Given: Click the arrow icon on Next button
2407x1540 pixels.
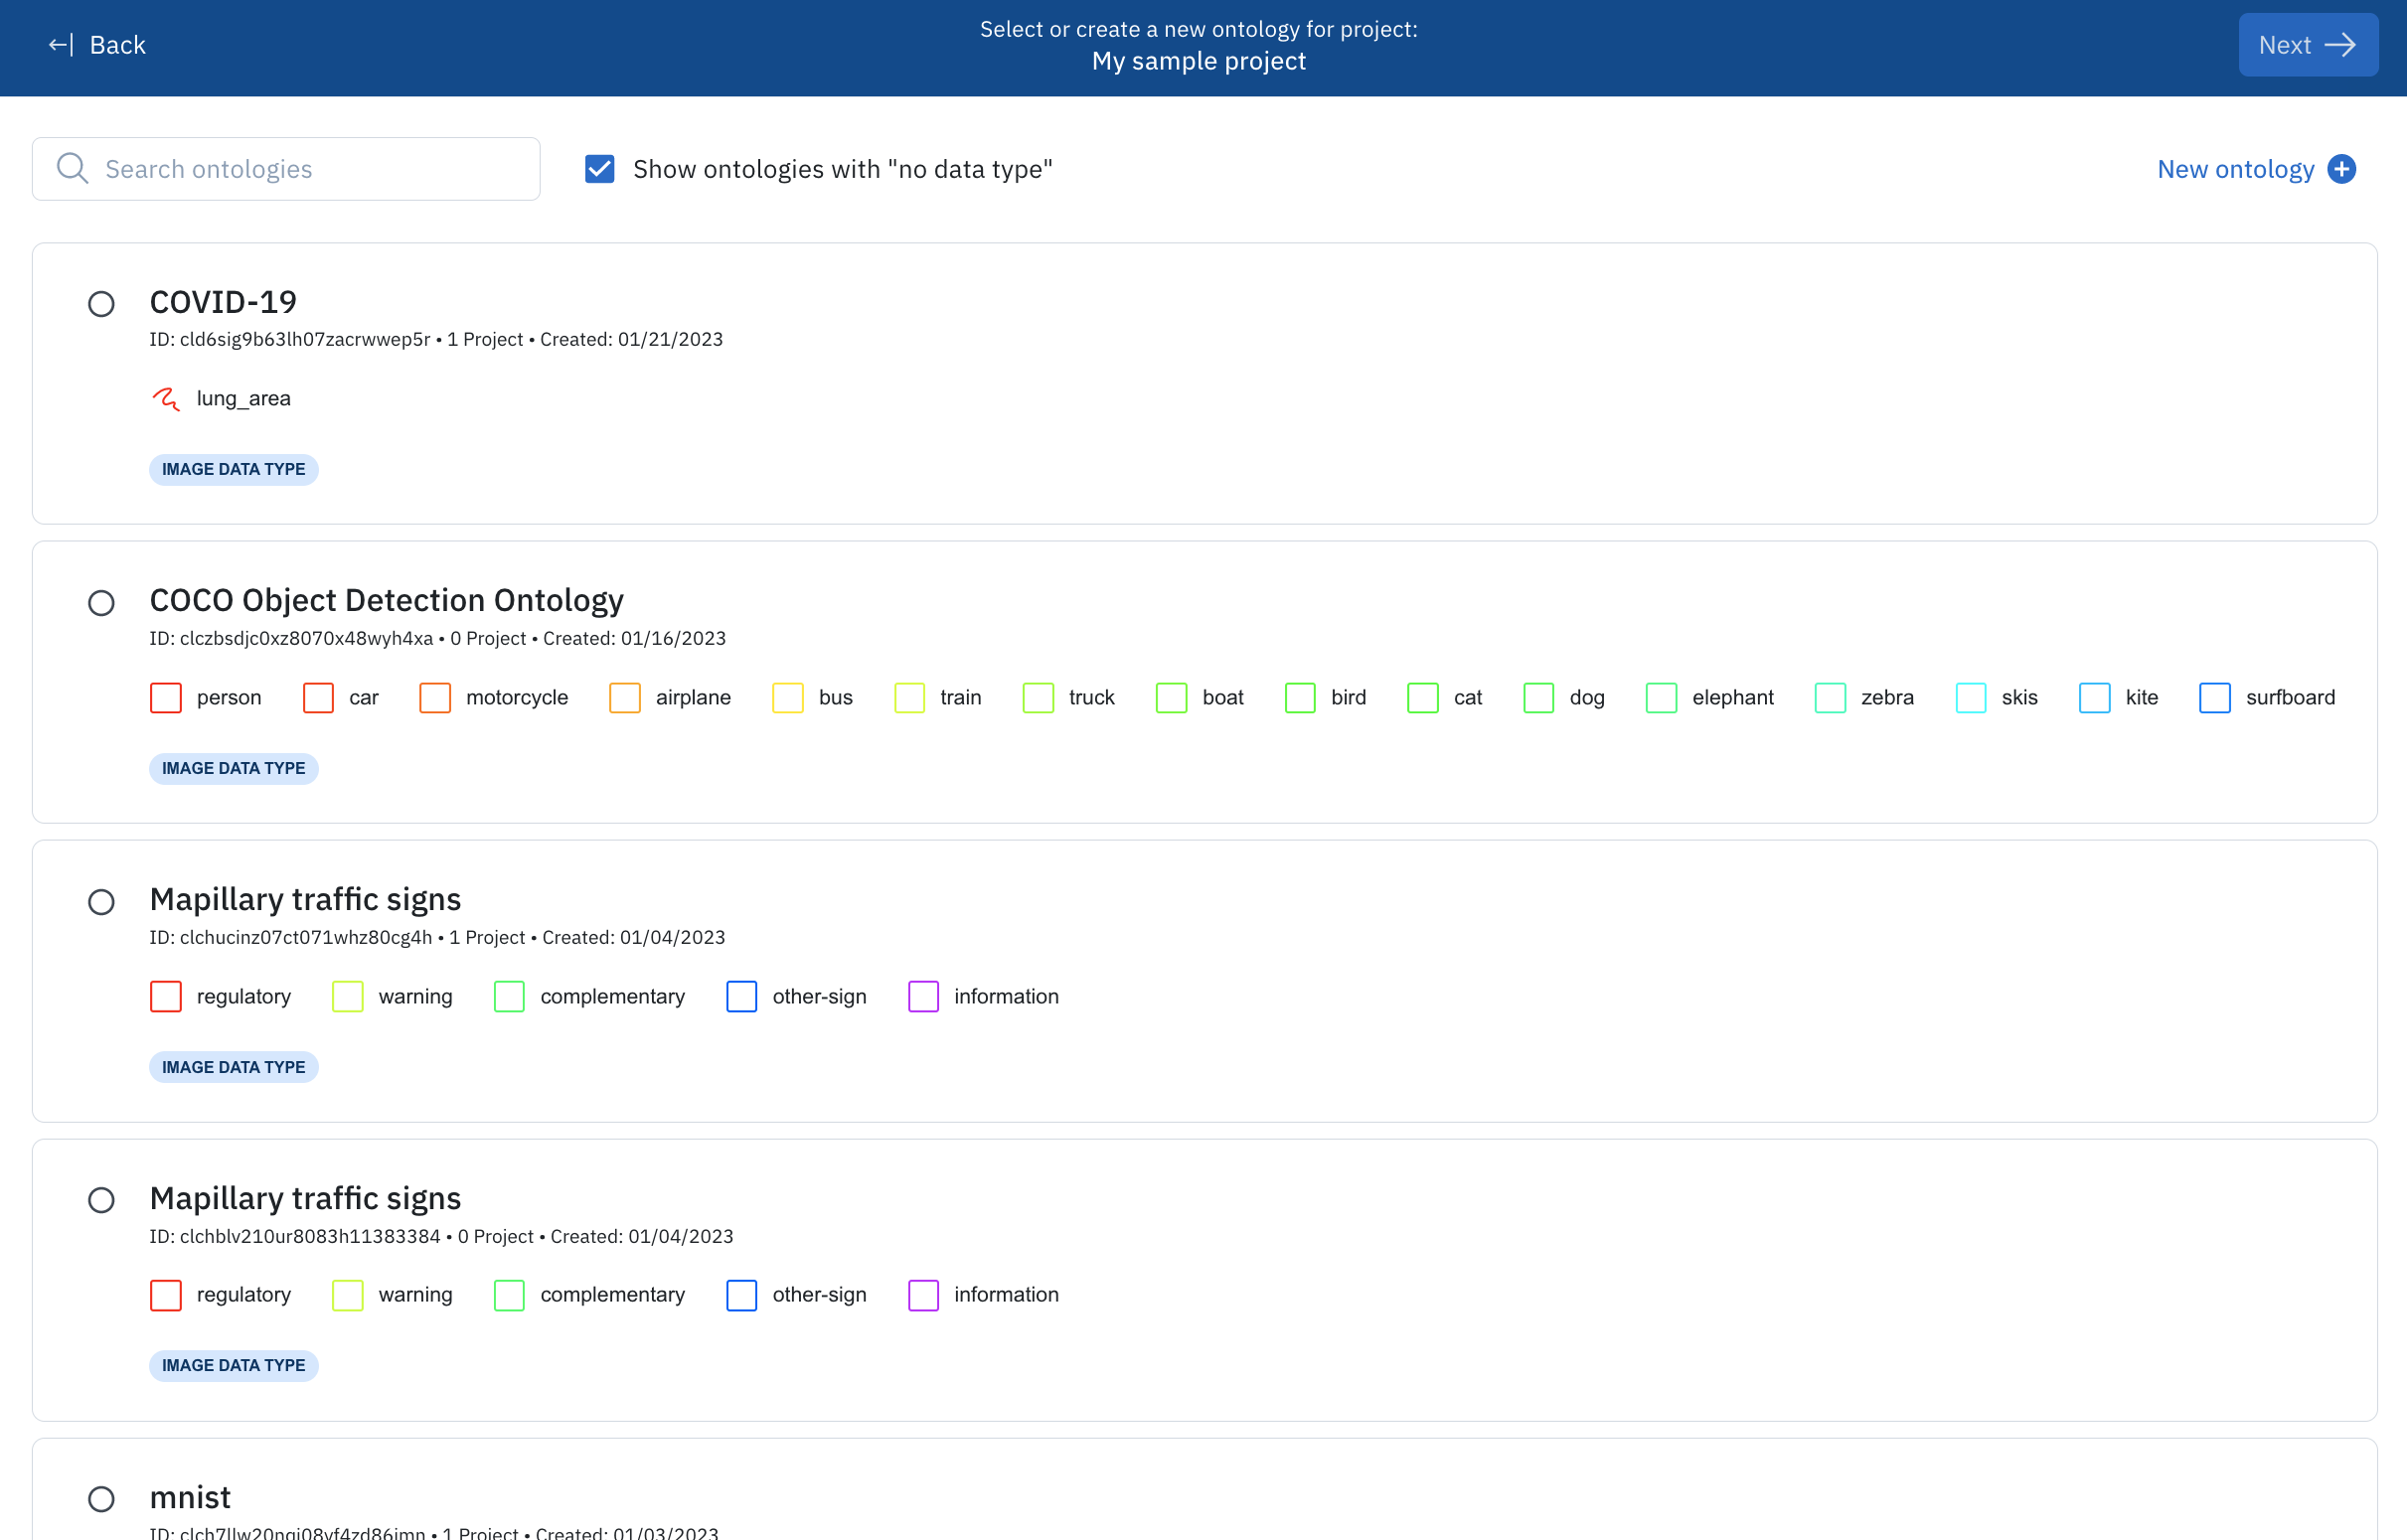Looking at the screenshot, I should click(x=2340, y=45).
